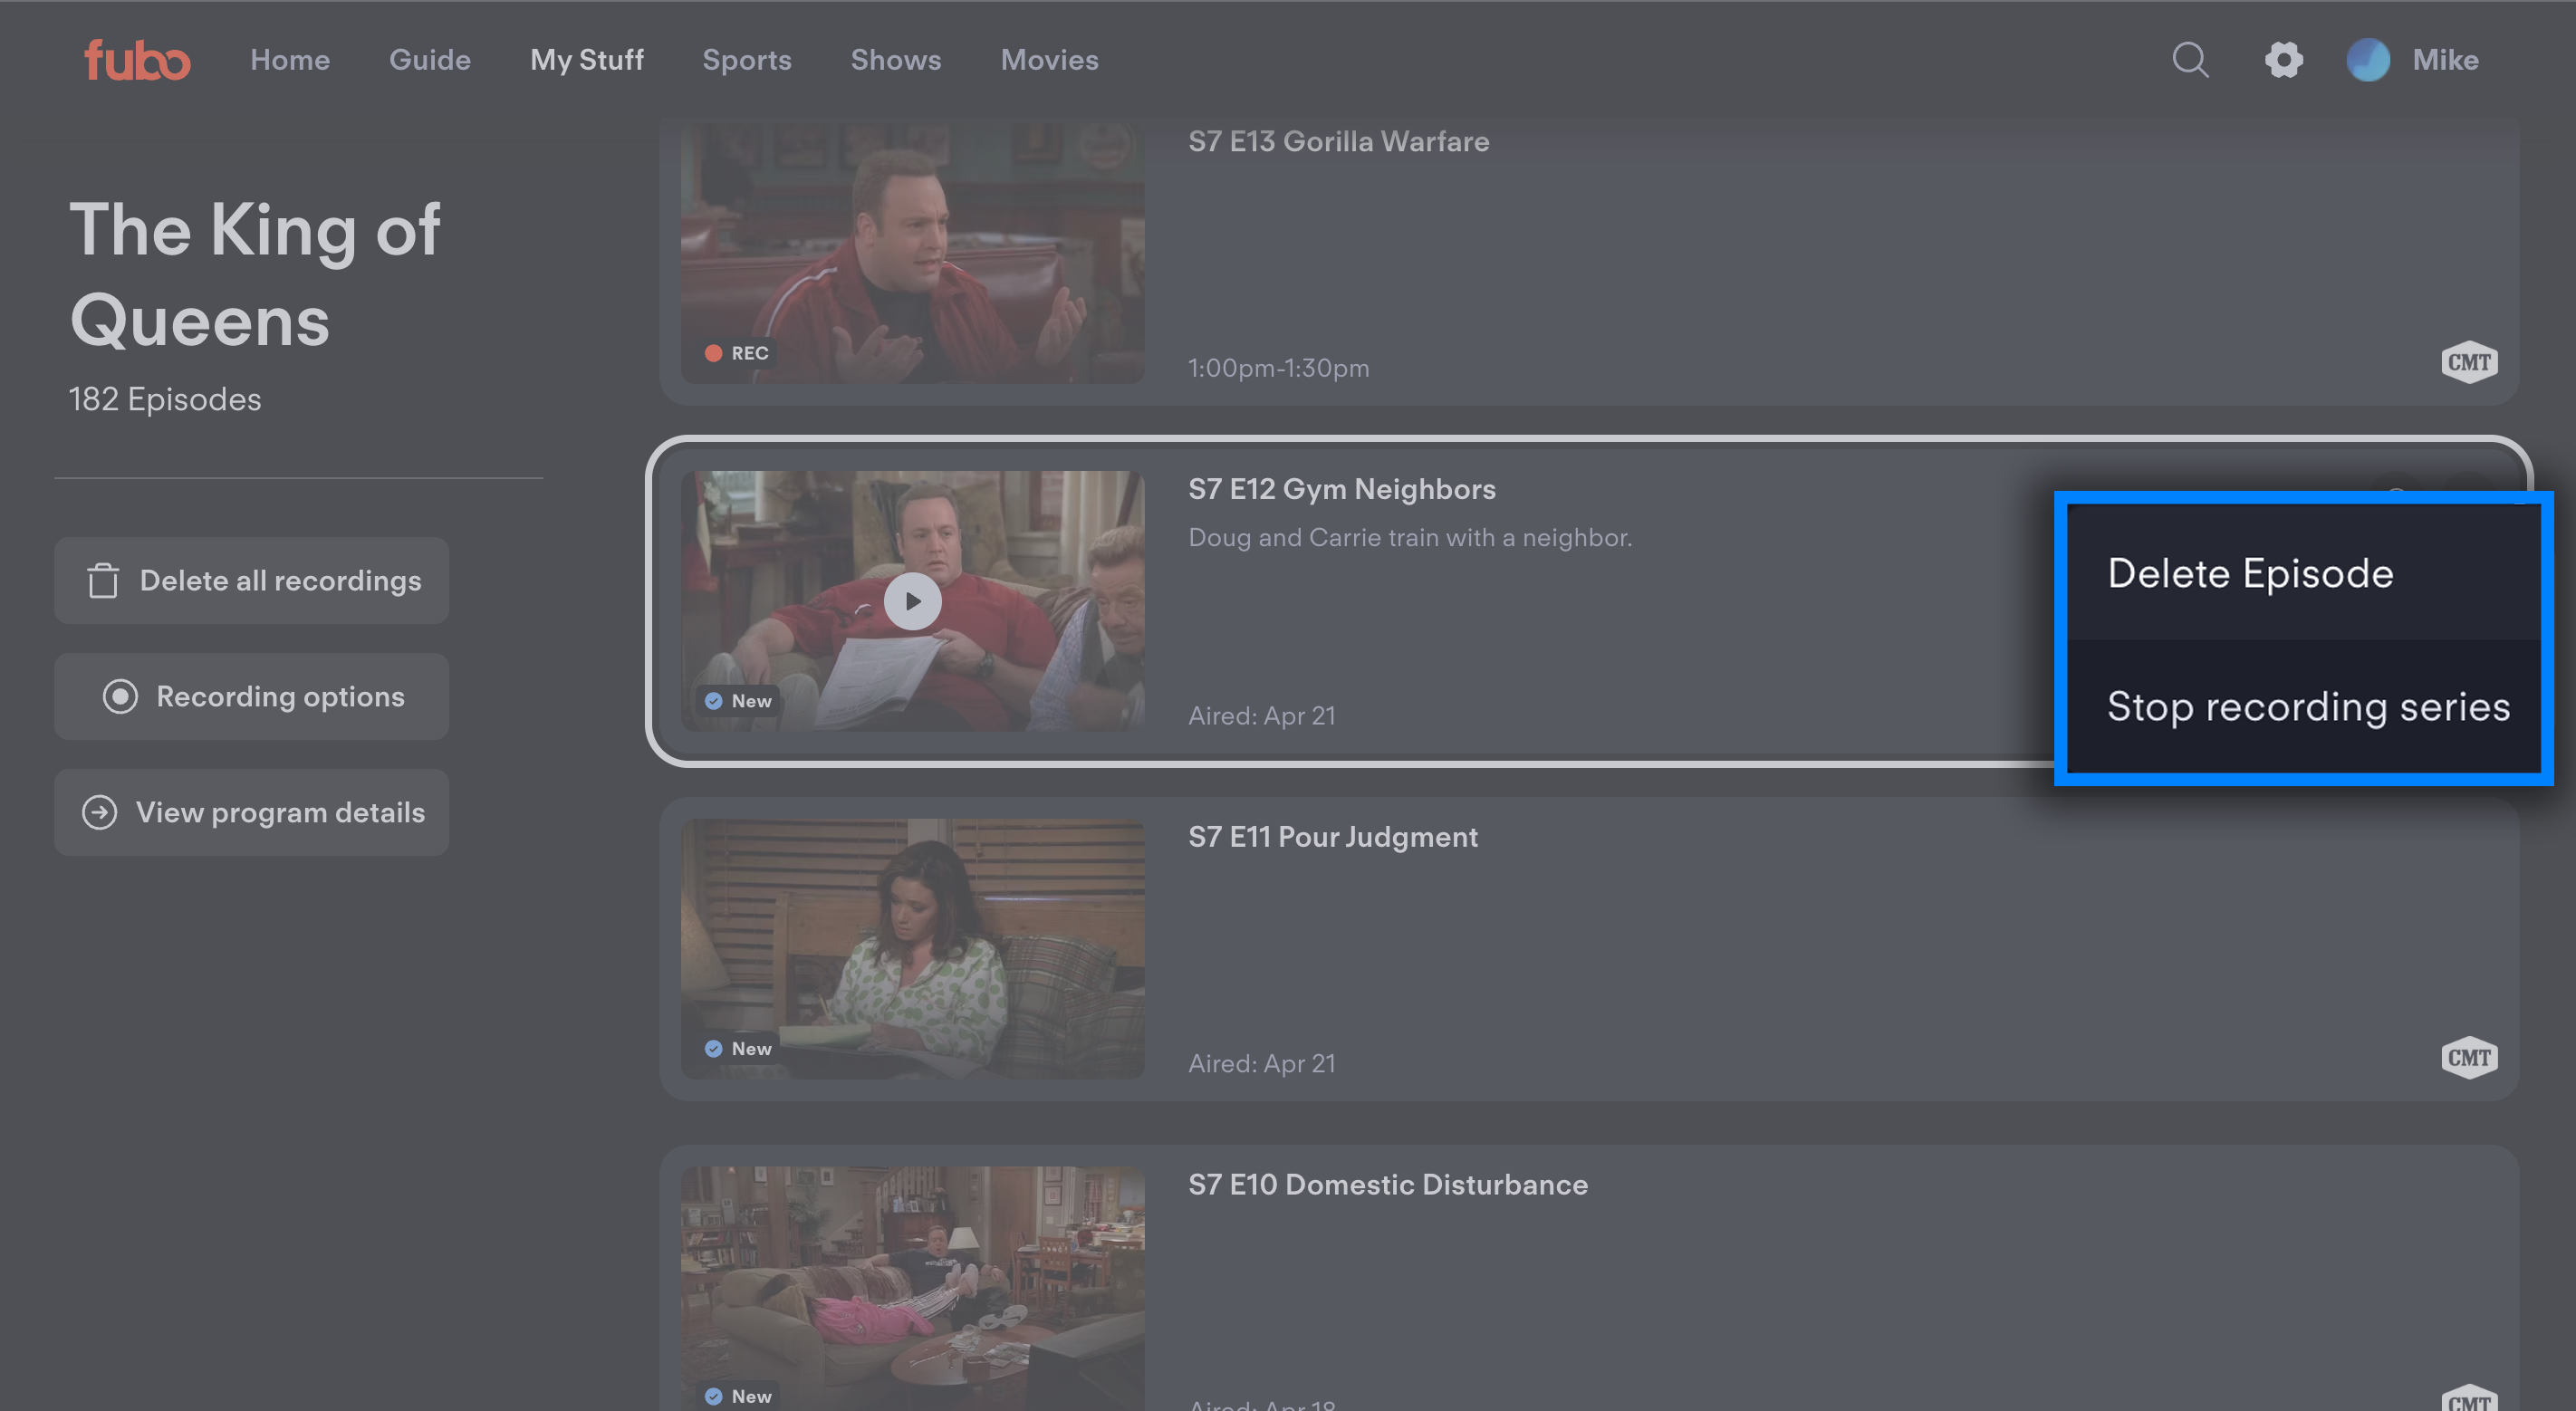The width and height of the screenshot is (2576, 1411).
Task: Navigate to the Home tab
Action: coord(290,60)
